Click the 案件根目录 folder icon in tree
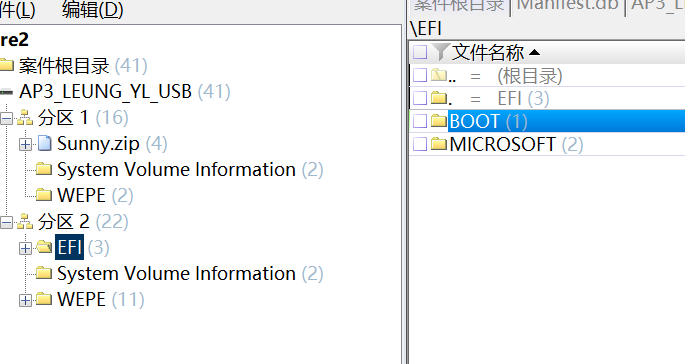The image size is (685, 364). (7, 66)
